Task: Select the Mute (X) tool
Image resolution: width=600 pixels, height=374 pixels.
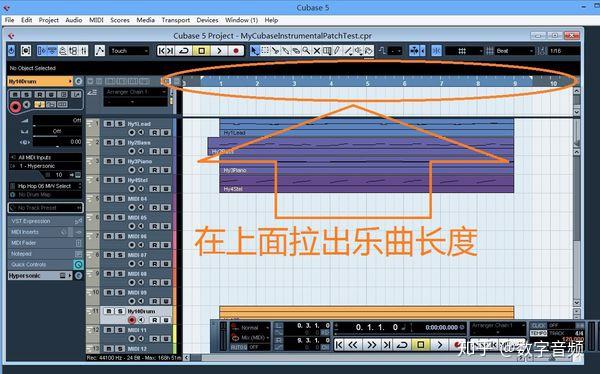Action: (316, 51)
